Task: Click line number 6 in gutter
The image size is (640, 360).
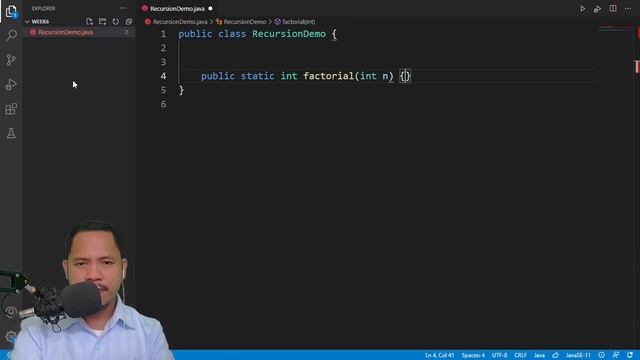Action: click(x=163, y=104)
